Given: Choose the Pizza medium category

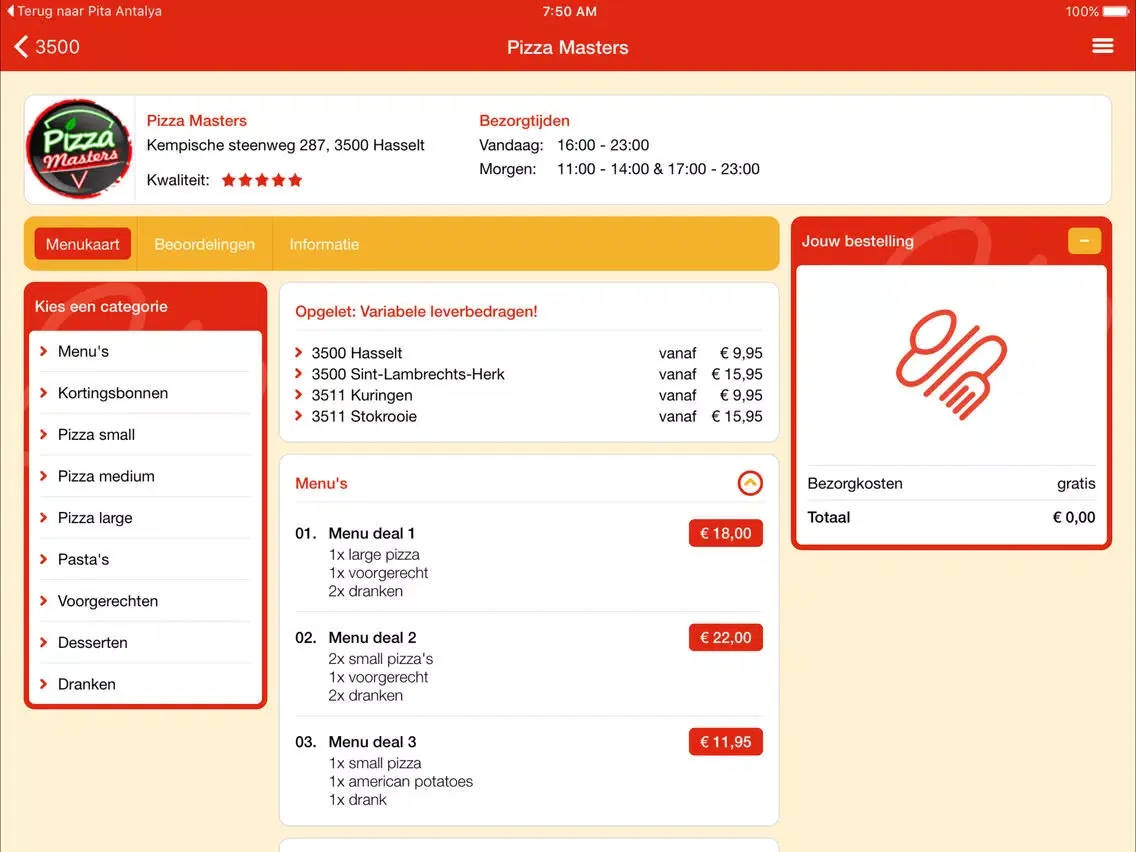Looking at the screenshot, I should (x=145, y=476).
